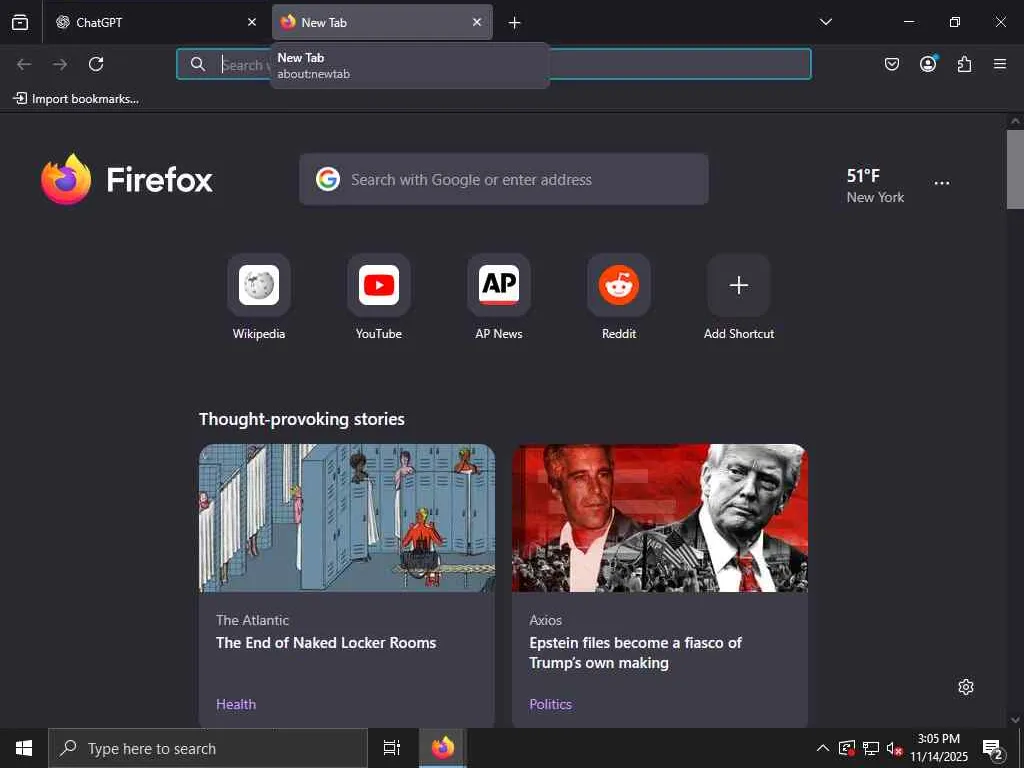This screenshot has height=768, width=1024.
Task: Click Import bookmarks link
Action: pos(76,99)
